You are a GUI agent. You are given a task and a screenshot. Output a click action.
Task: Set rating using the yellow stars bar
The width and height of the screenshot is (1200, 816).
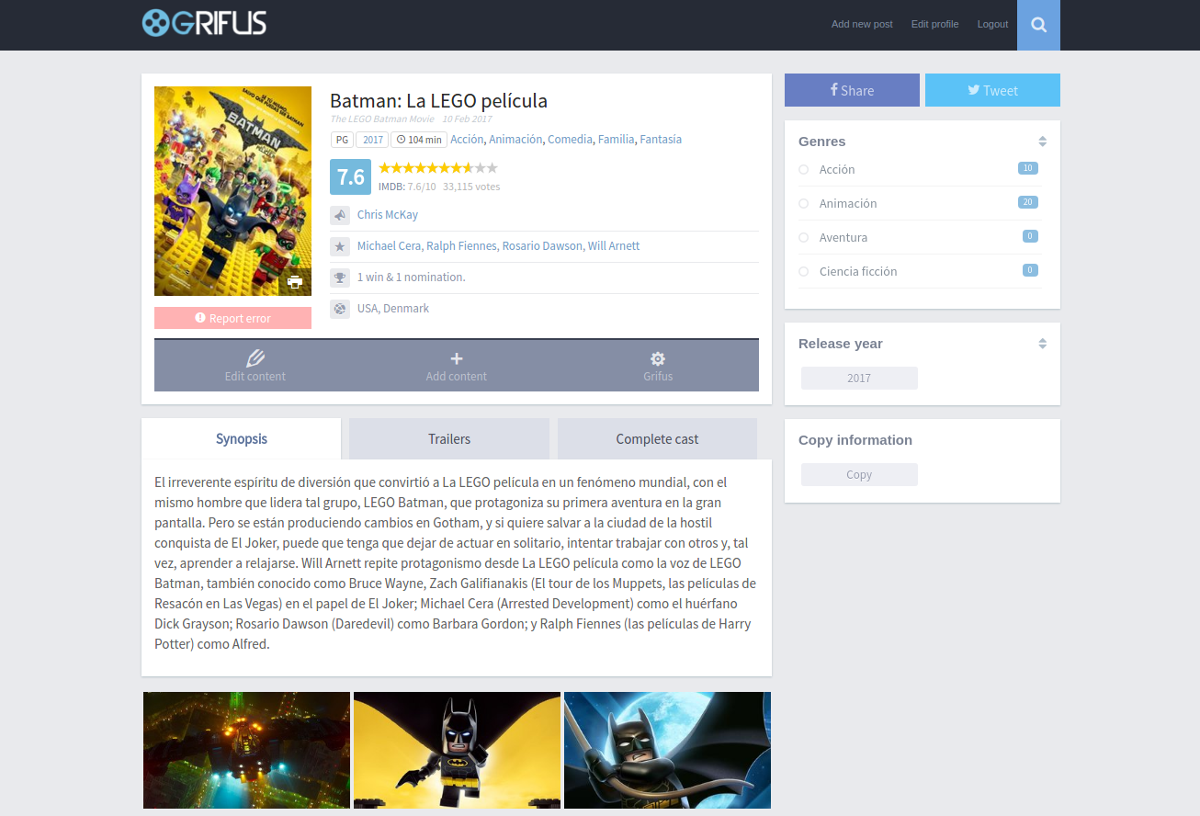(x=438, y=168)
